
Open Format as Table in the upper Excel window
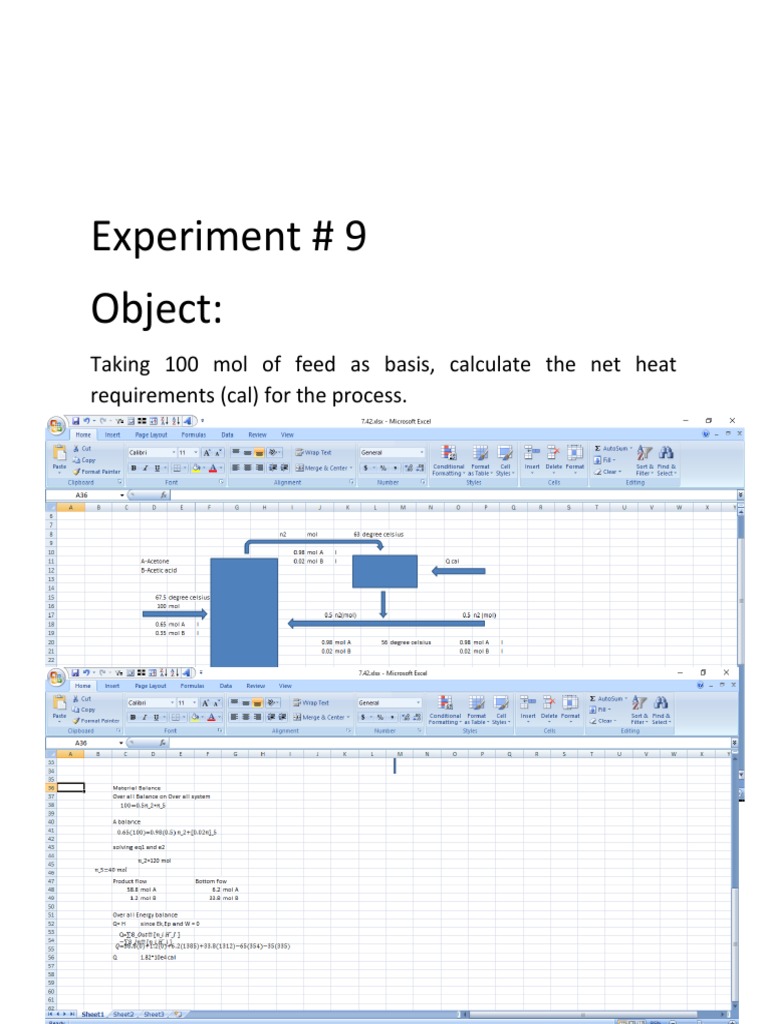click(x=480, y=460)
